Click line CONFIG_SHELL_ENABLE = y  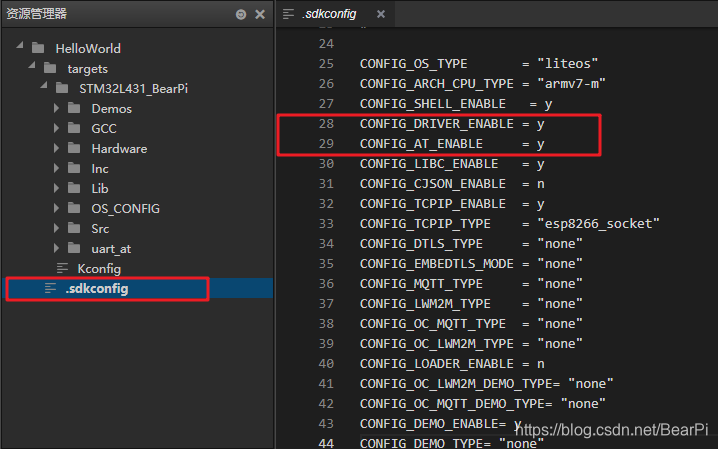456,104
